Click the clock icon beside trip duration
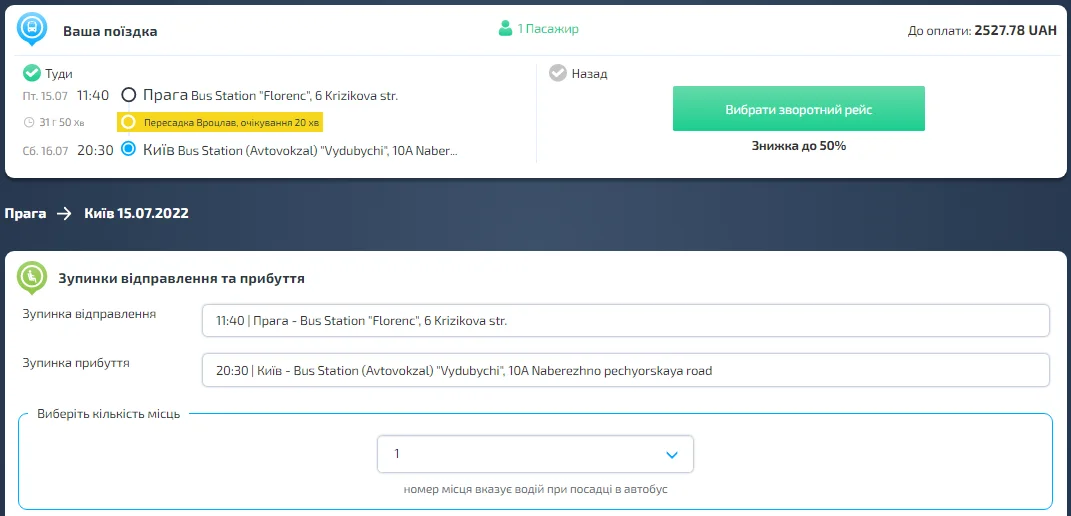The width and height of the screenshot is (1071, 516). 28,122
